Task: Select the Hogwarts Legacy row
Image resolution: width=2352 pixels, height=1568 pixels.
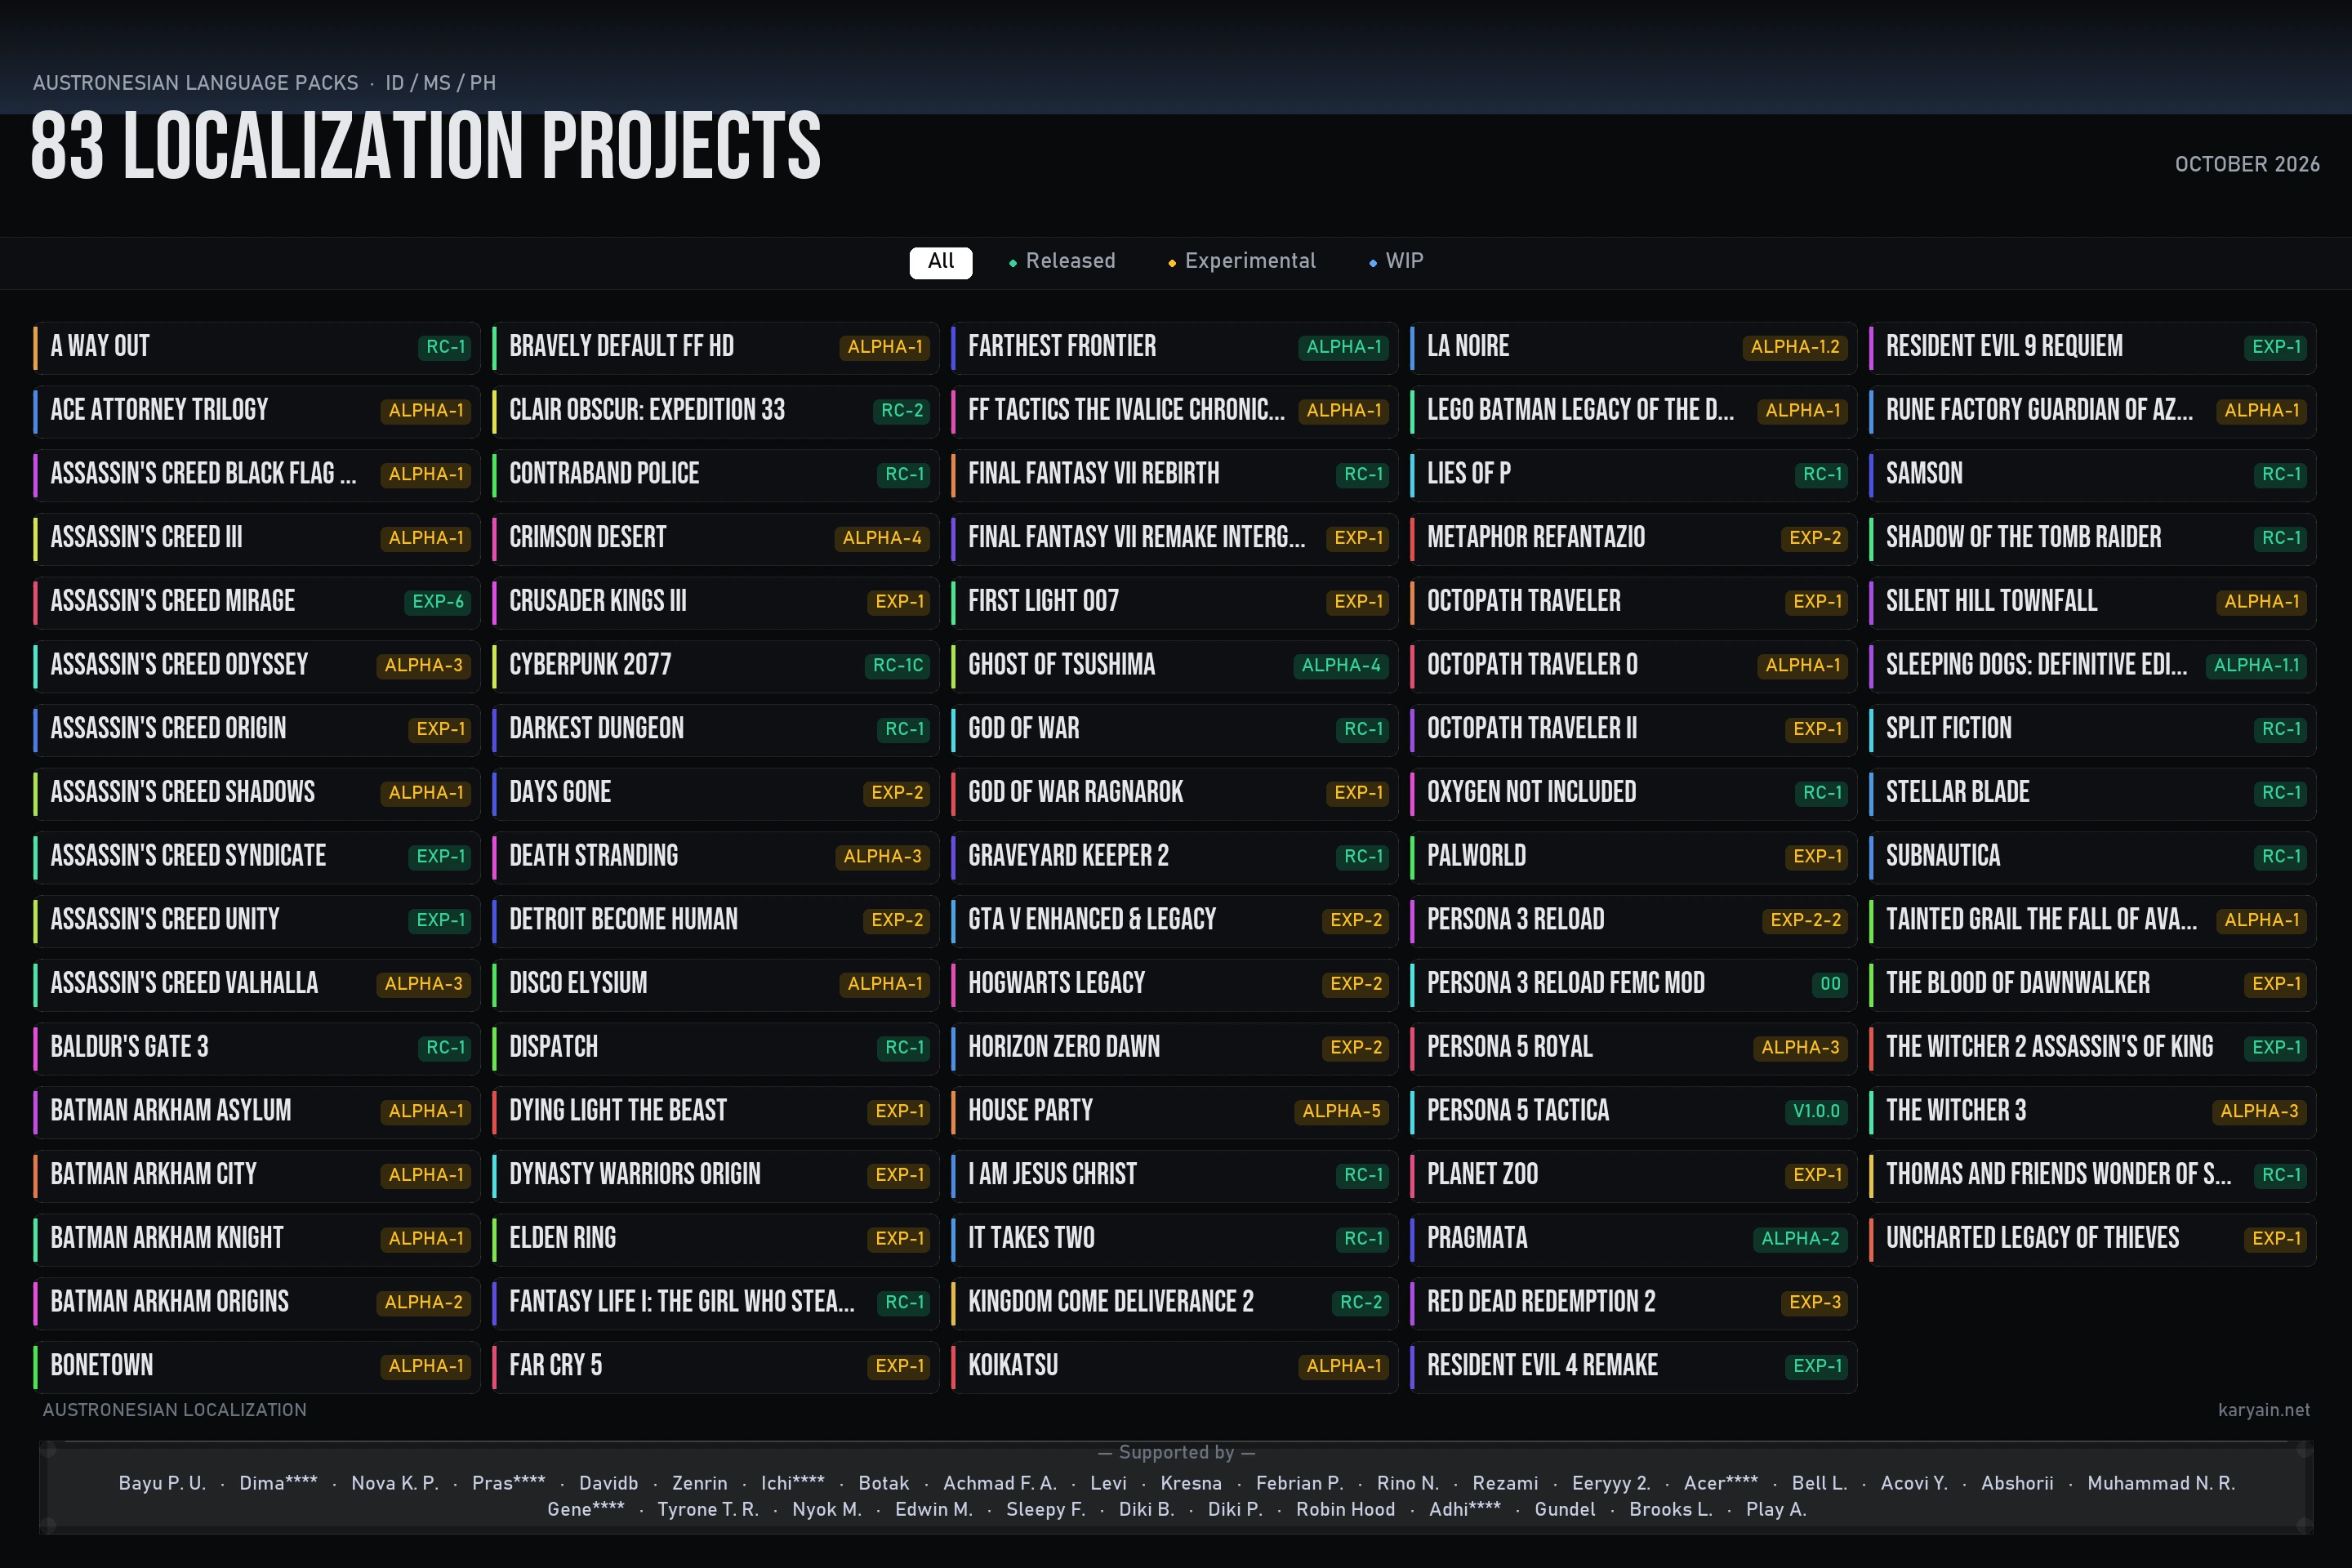Action: 1175,984
